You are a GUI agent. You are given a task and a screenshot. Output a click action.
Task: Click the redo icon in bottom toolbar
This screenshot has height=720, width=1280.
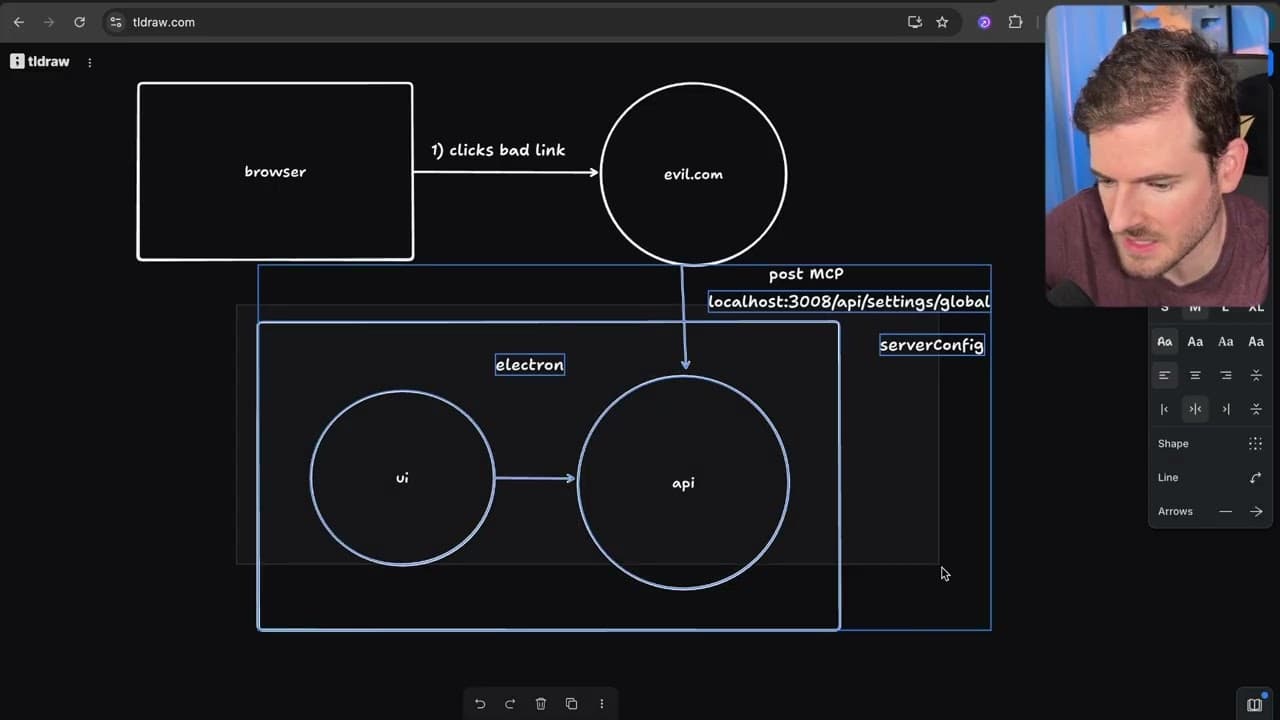(x=510, y=704)
